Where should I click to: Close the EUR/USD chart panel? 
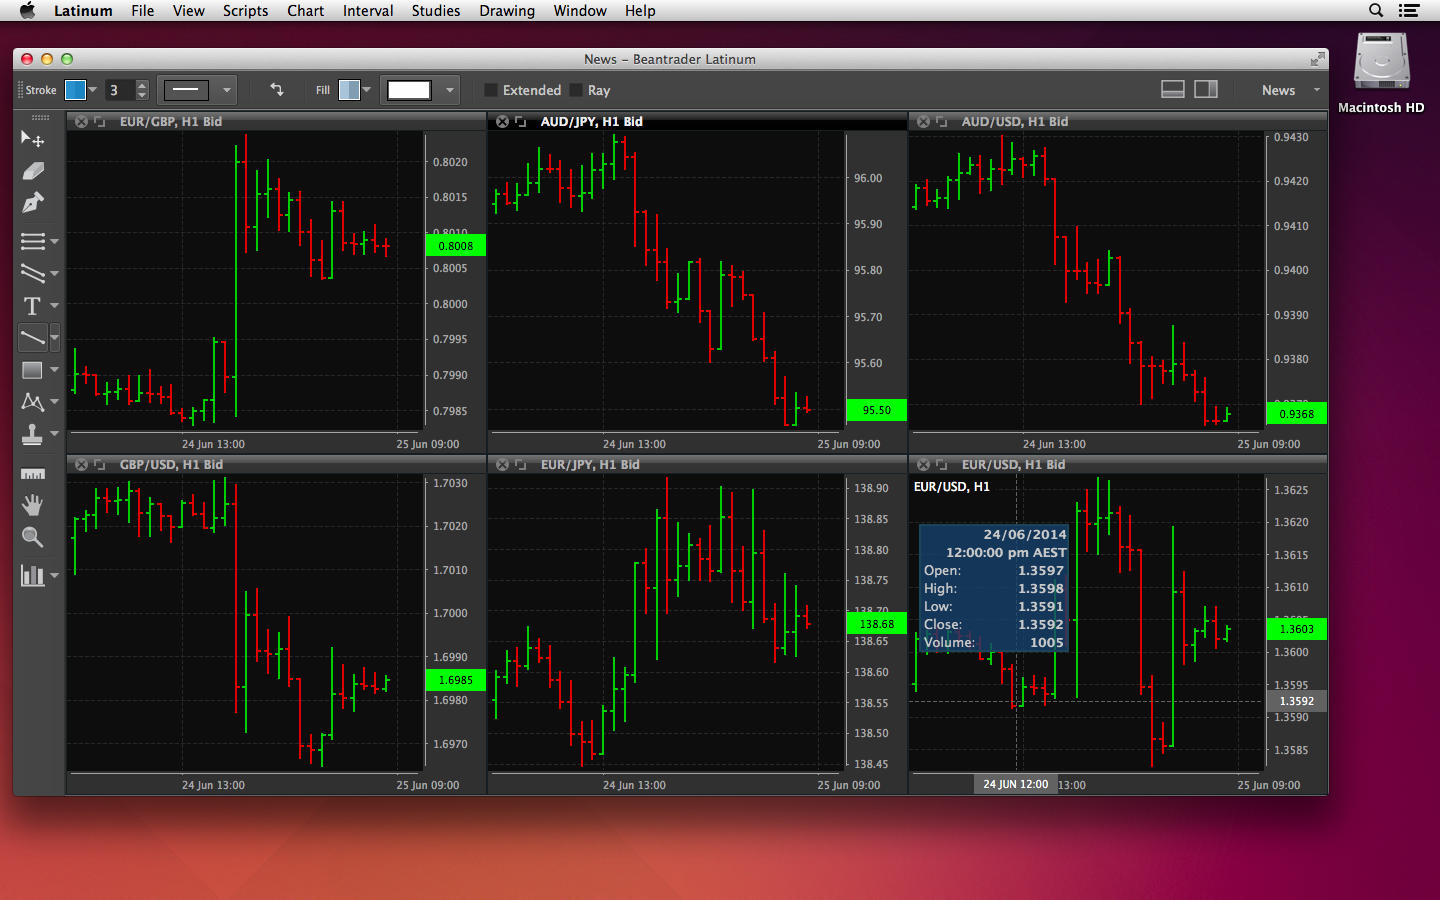(x=923, y=465)
